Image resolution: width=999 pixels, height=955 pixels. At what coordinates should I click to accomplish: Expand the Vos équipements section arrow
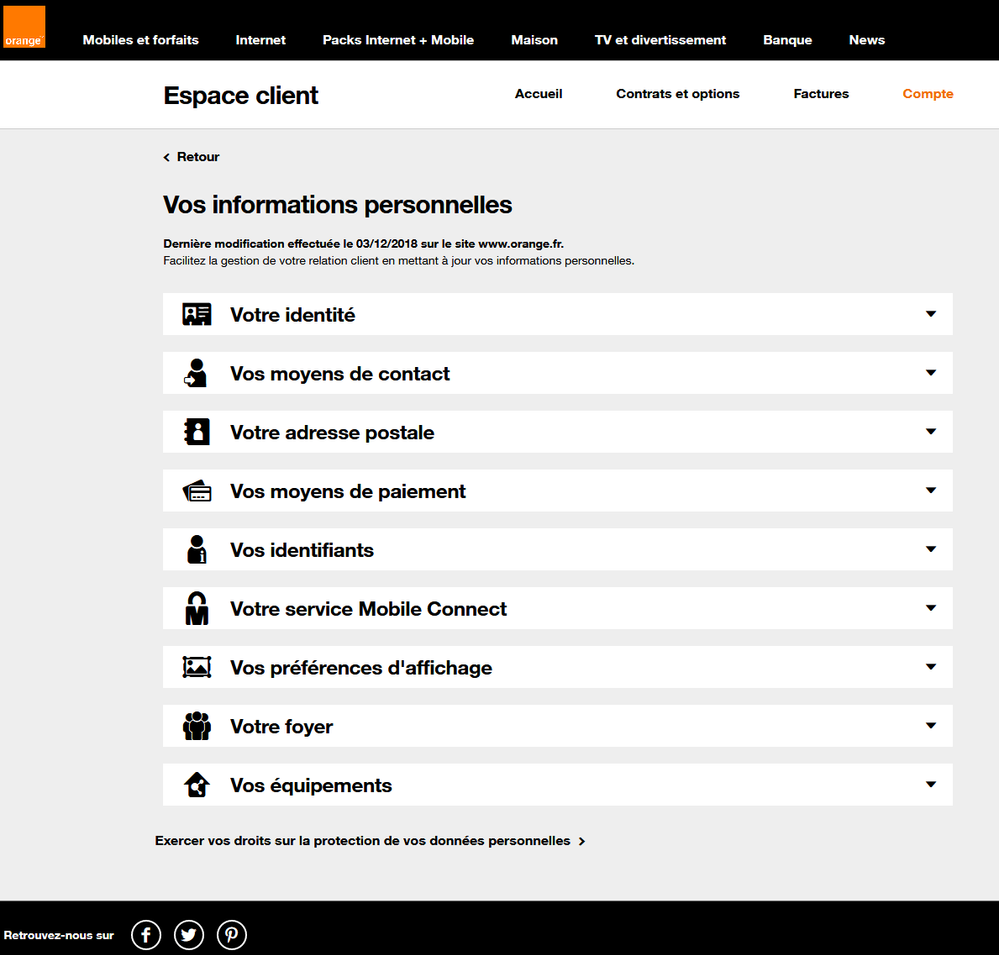931,784
